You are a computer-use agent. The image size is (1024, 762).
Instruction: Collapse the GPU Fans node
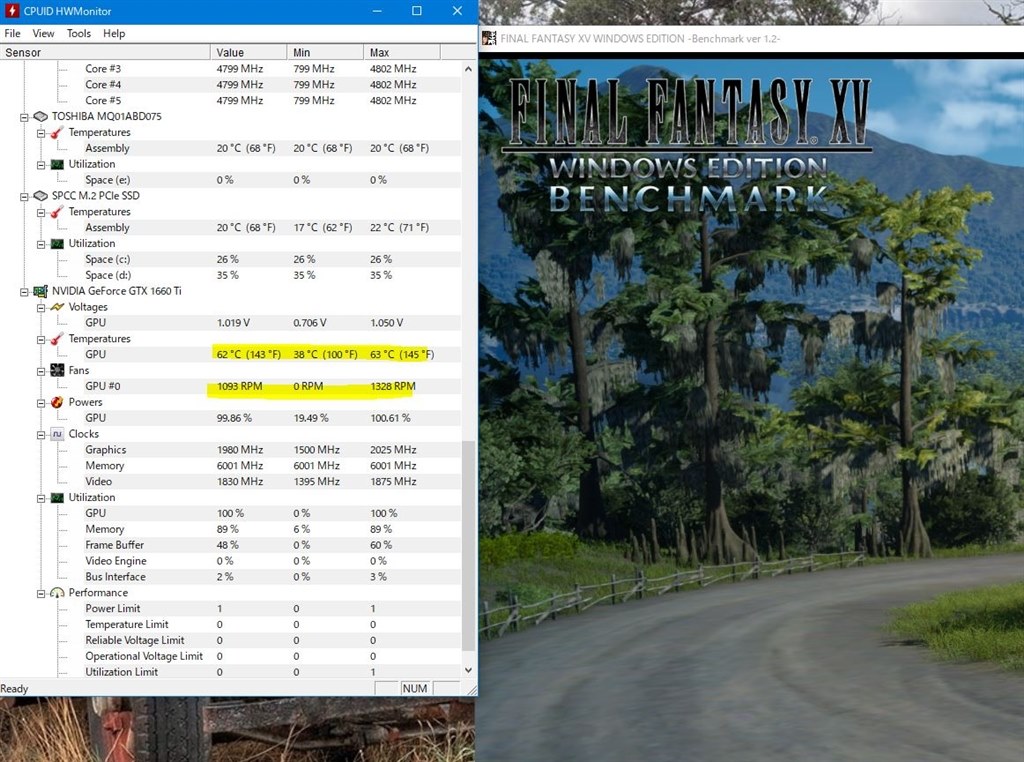[40, 372]
